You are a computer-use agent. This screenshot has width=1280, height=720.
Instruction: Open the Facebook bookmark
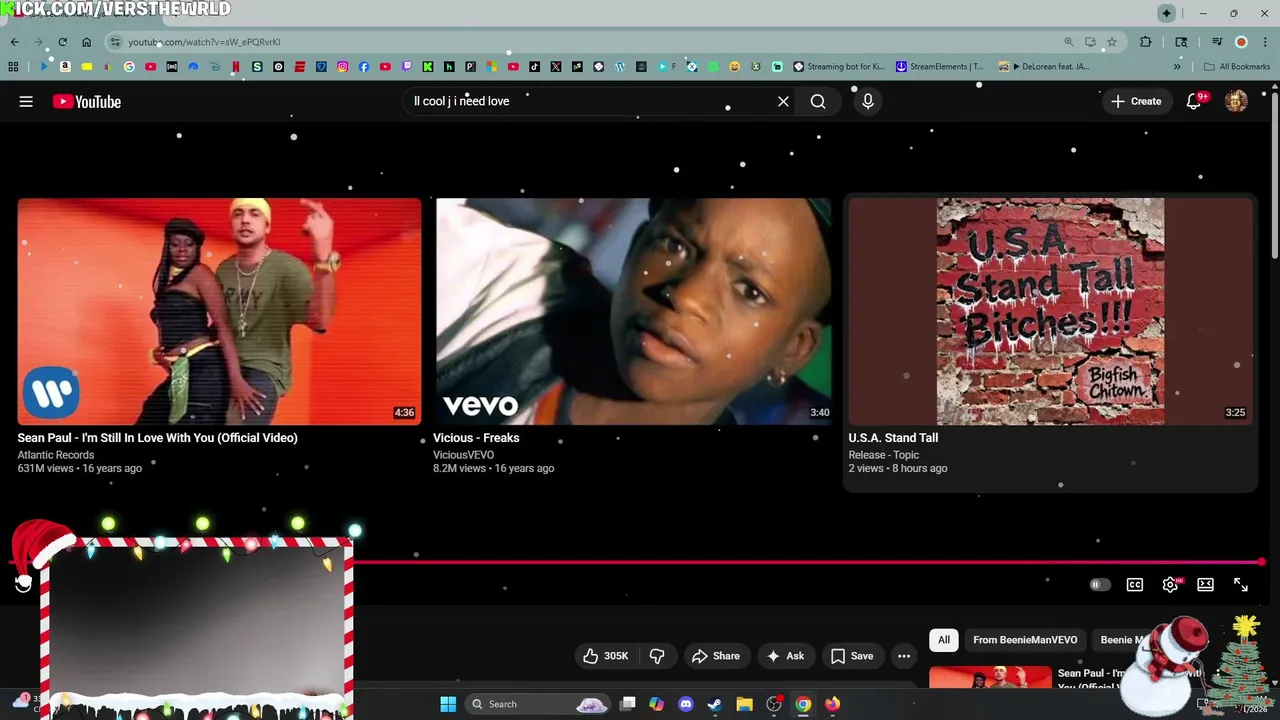pyautogui.click(x=363, y=67)
